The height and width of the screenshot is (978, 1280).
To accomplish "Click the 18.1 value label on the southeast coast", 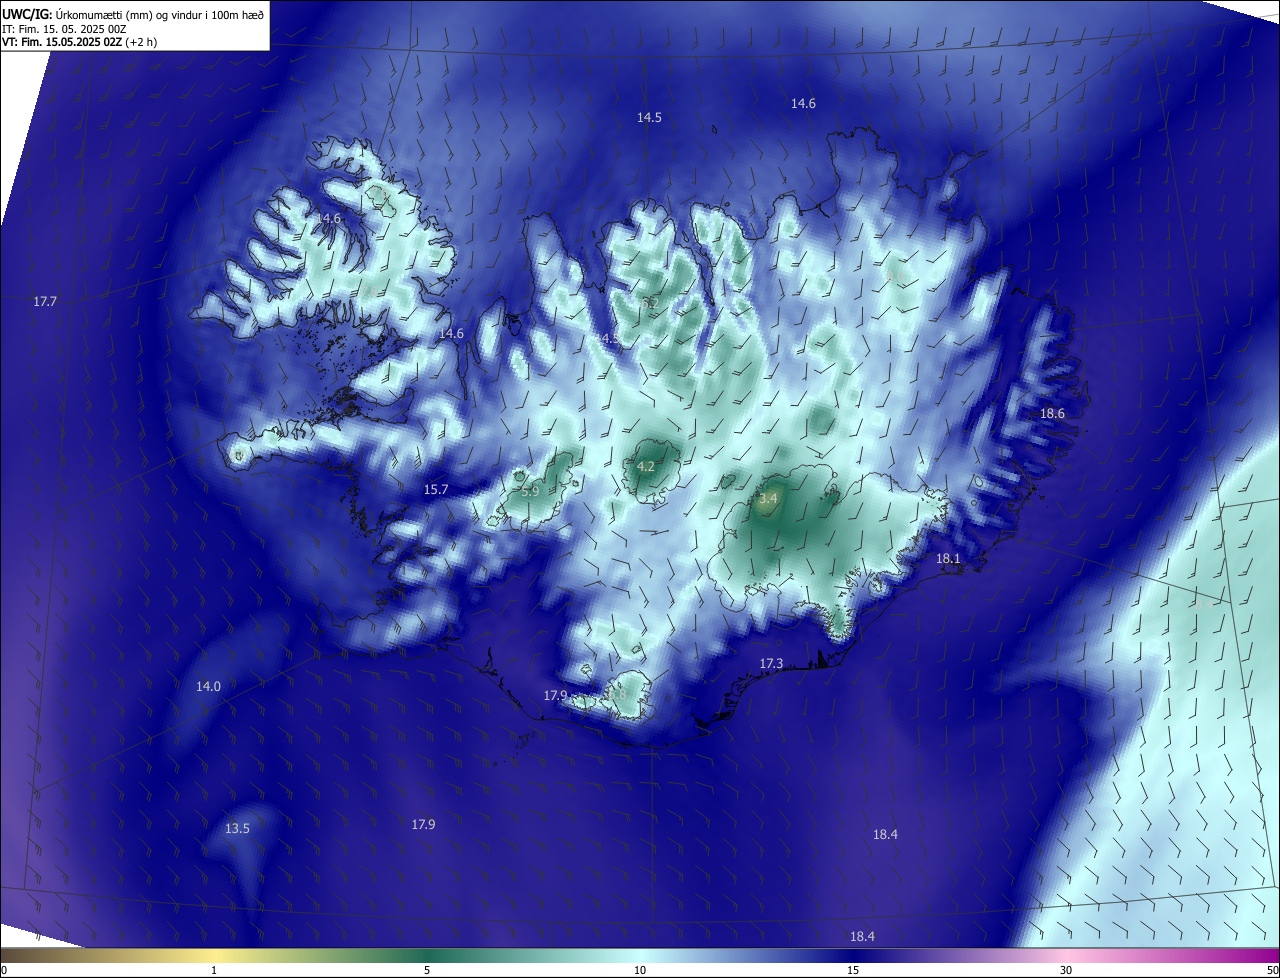I will (948, 558).
